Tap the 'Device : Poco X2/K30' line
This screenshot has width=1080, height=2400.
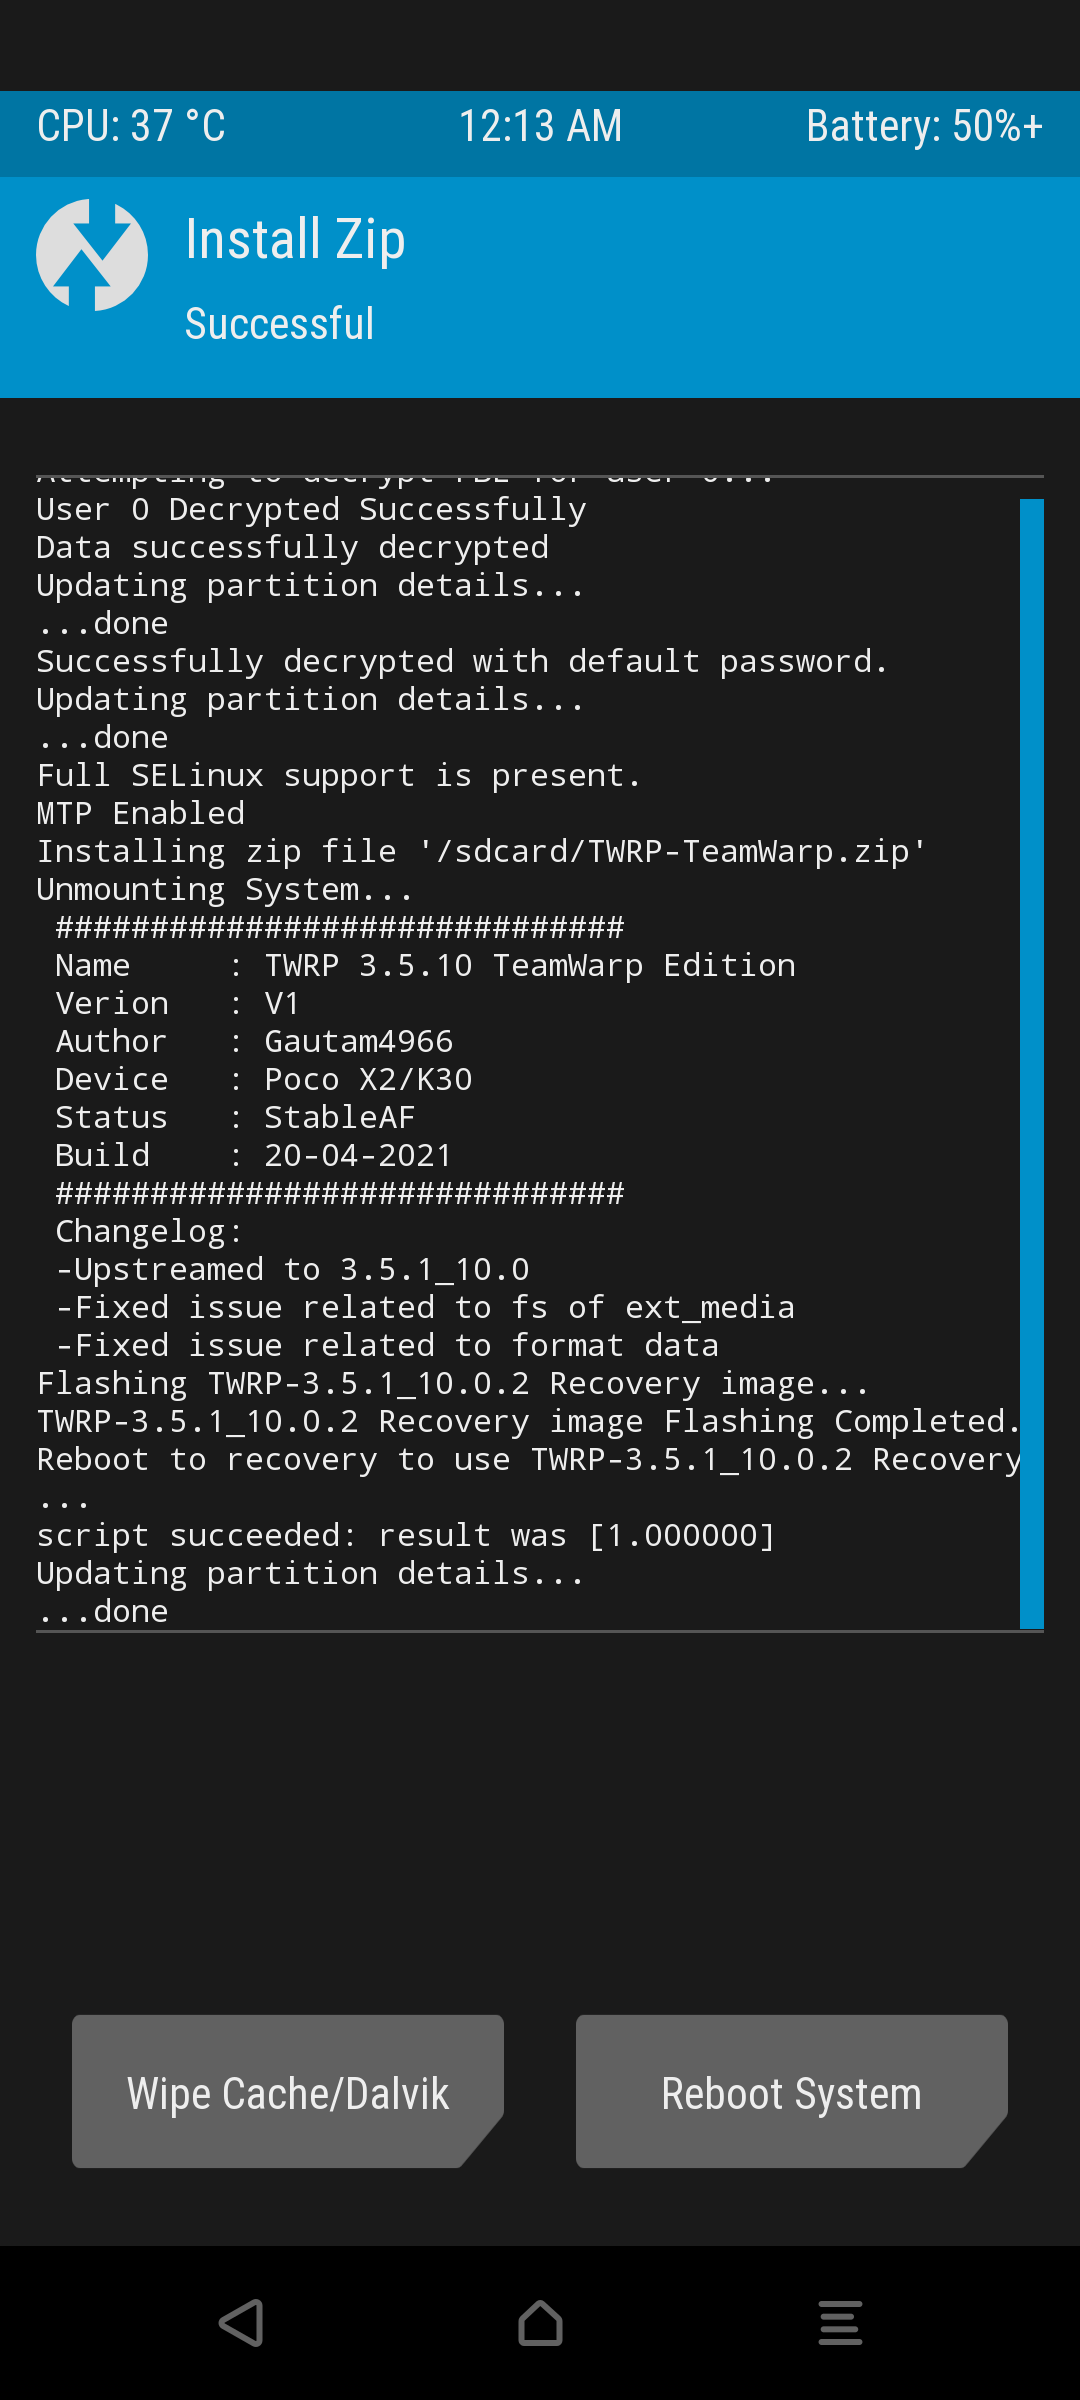[x=264, y=1080]
